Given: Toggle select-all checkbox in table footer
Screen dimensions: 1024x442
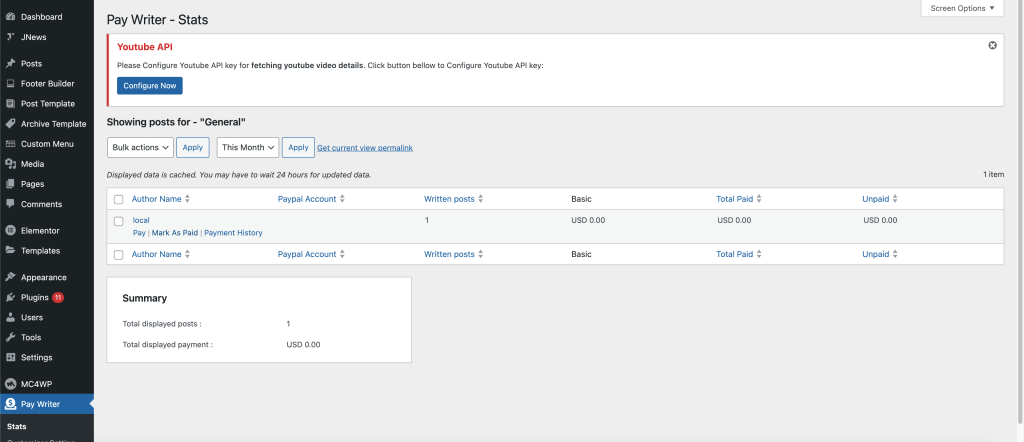Looking at the screenshot, I should tap(118, 255).
